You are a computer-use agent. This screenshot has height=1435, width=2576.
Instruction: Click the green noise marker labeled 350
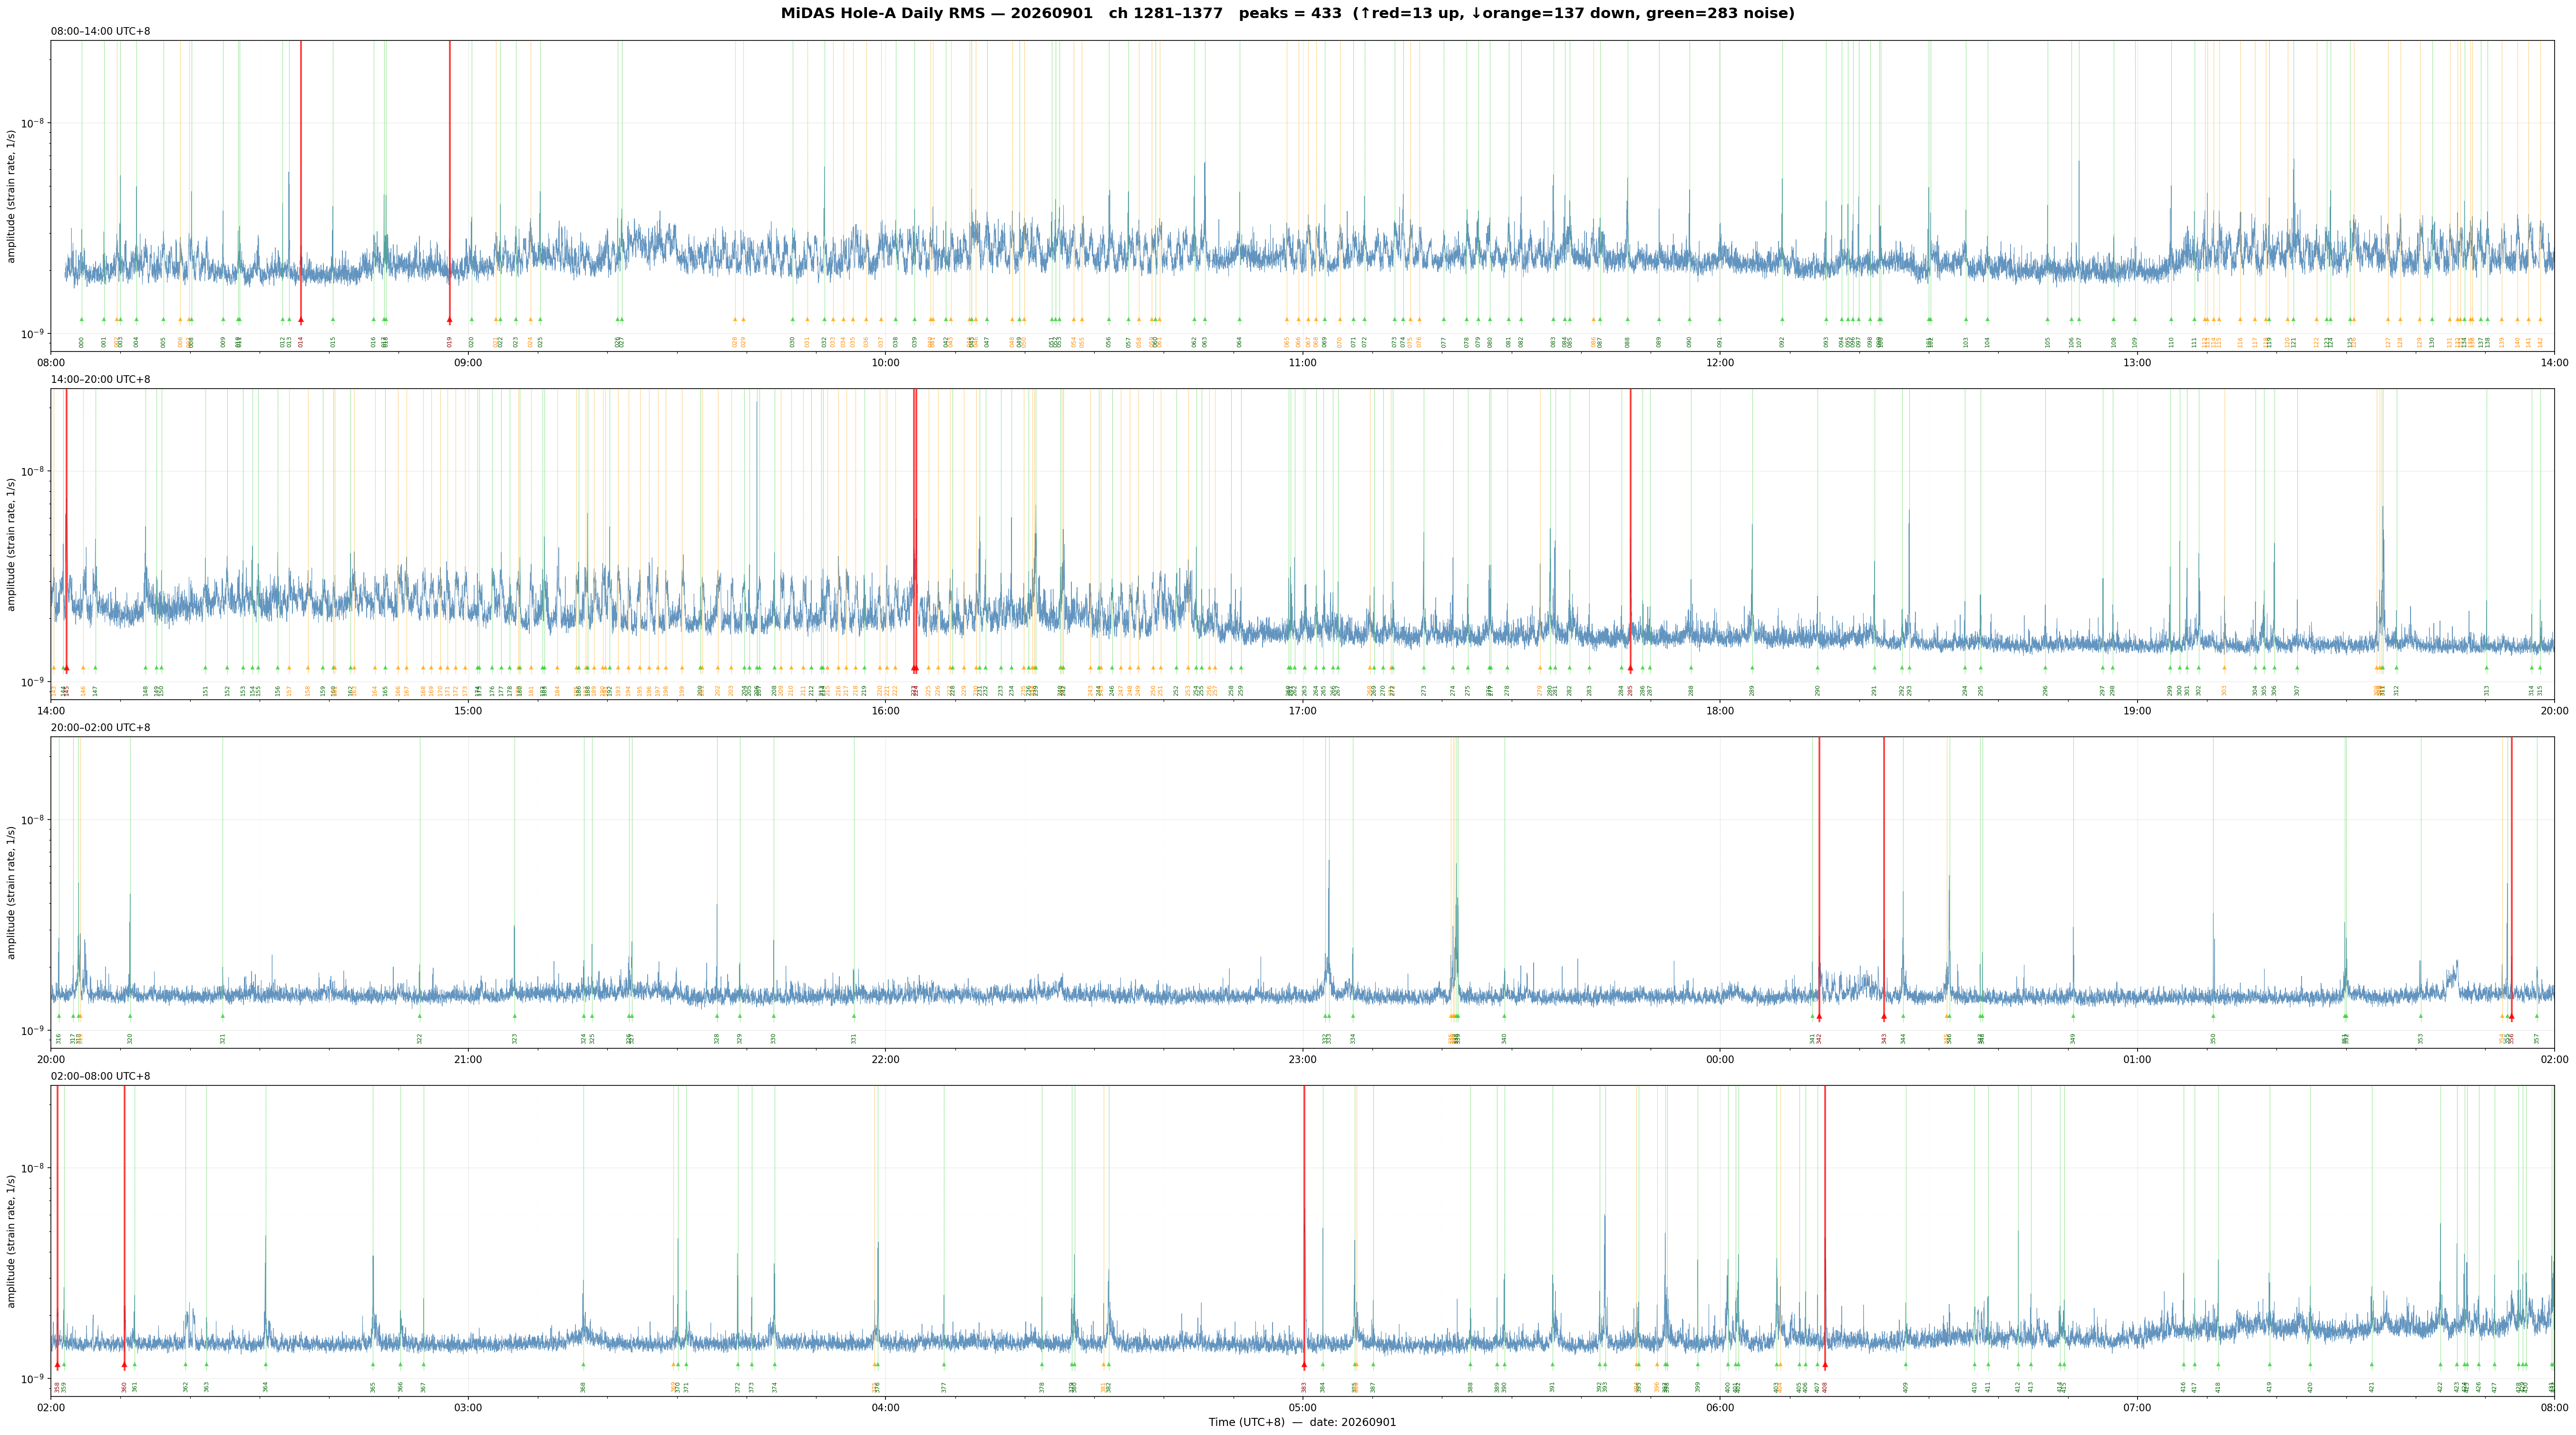[x=2213, y=1016]
